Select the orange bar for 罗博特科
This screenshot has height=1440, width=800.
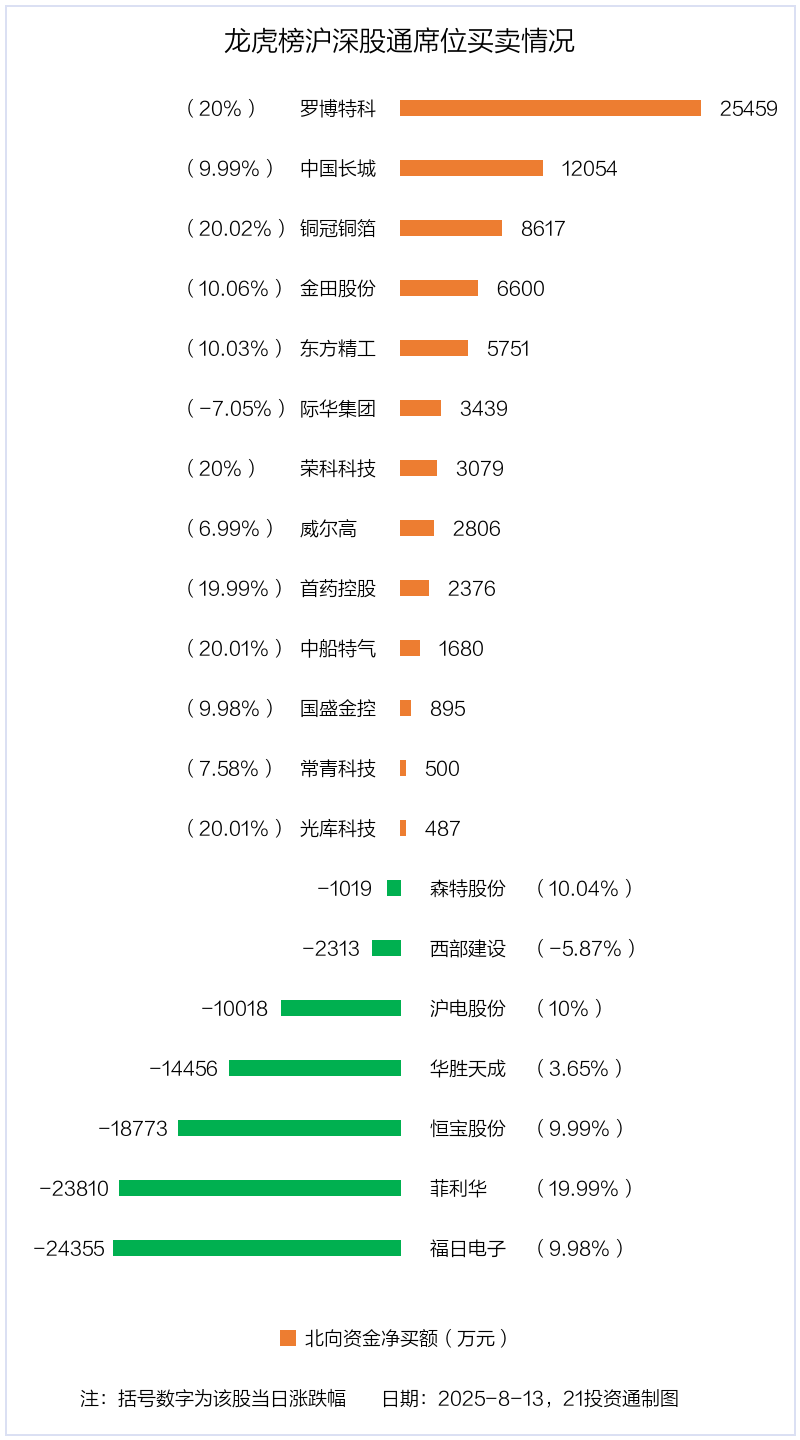550,108
